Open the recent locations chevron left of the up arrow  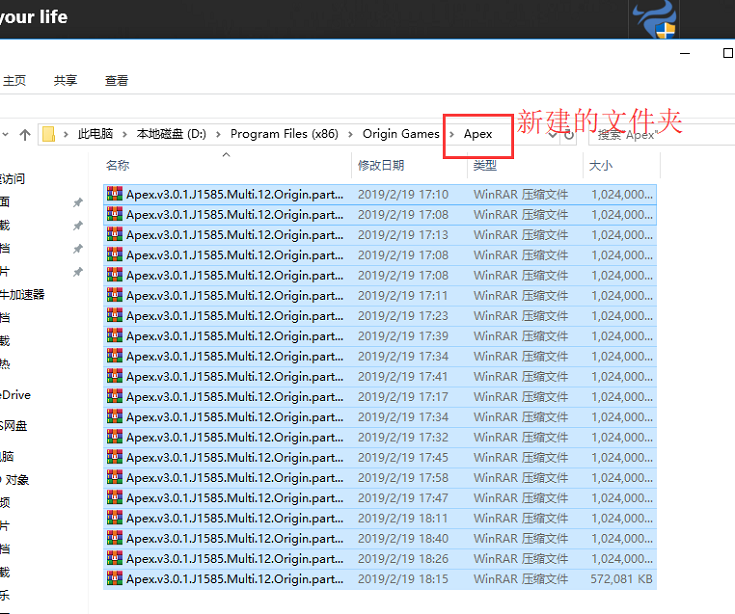tap(5, 135)
